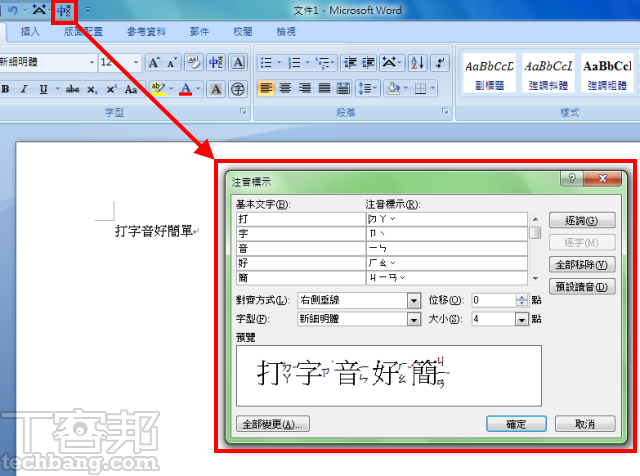Toggle Superscript formatting
Screen dimensions: 640x476
pos(111,89)
